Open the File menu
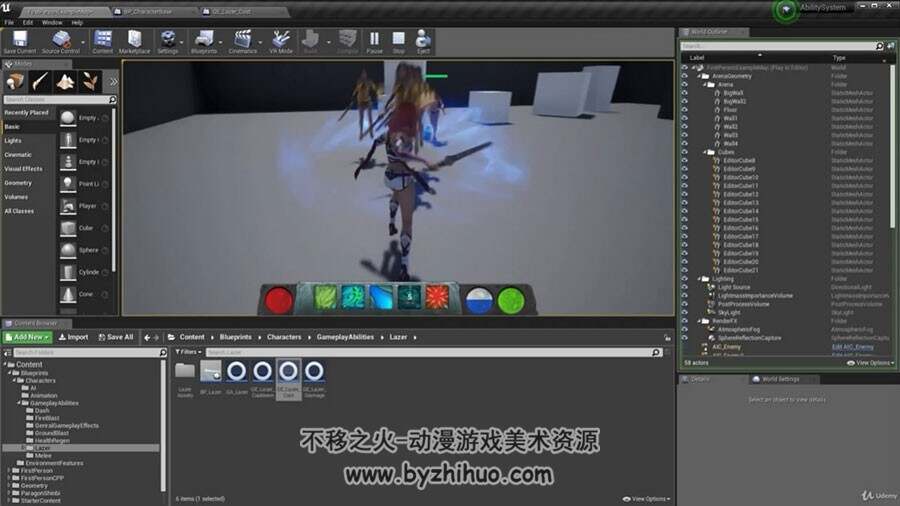900x506 pixels. 9,22
